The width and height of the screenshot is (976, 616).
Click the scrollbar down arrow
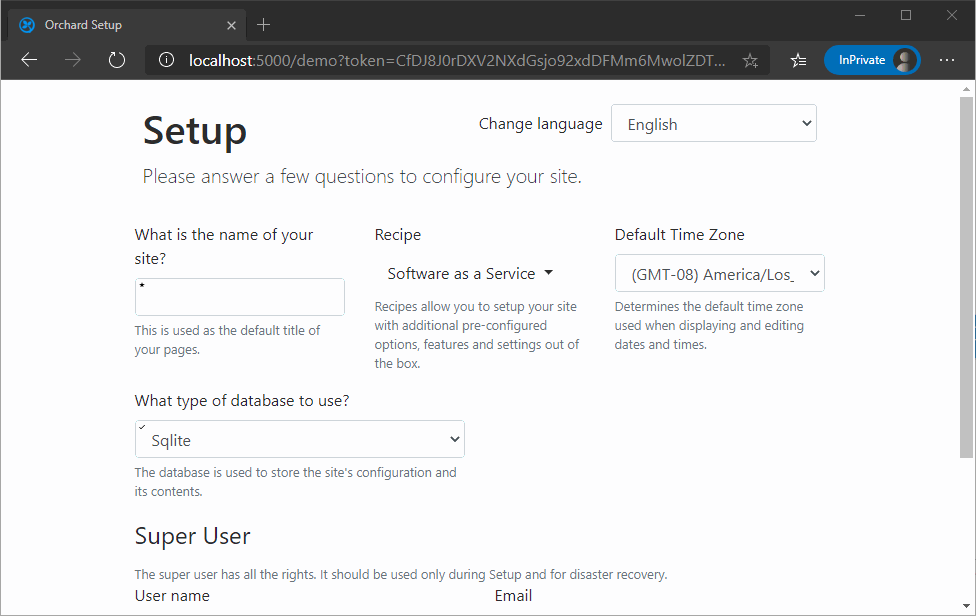click(x=966, y=605)
